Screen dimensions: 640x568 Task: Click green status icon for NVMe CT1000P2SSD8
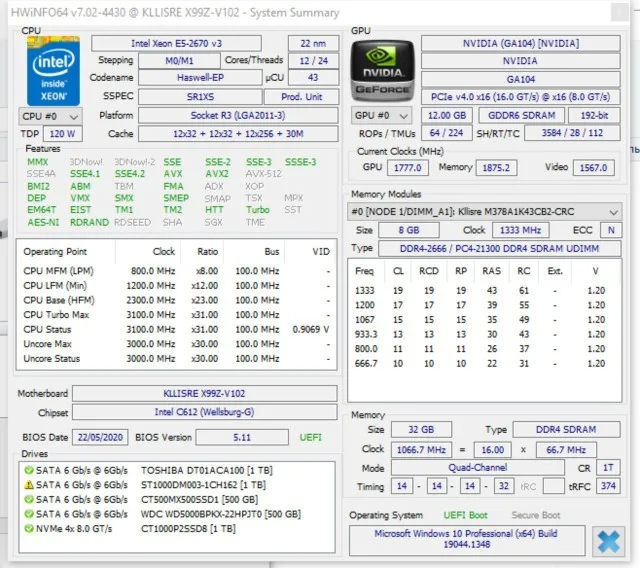point(29,528)
